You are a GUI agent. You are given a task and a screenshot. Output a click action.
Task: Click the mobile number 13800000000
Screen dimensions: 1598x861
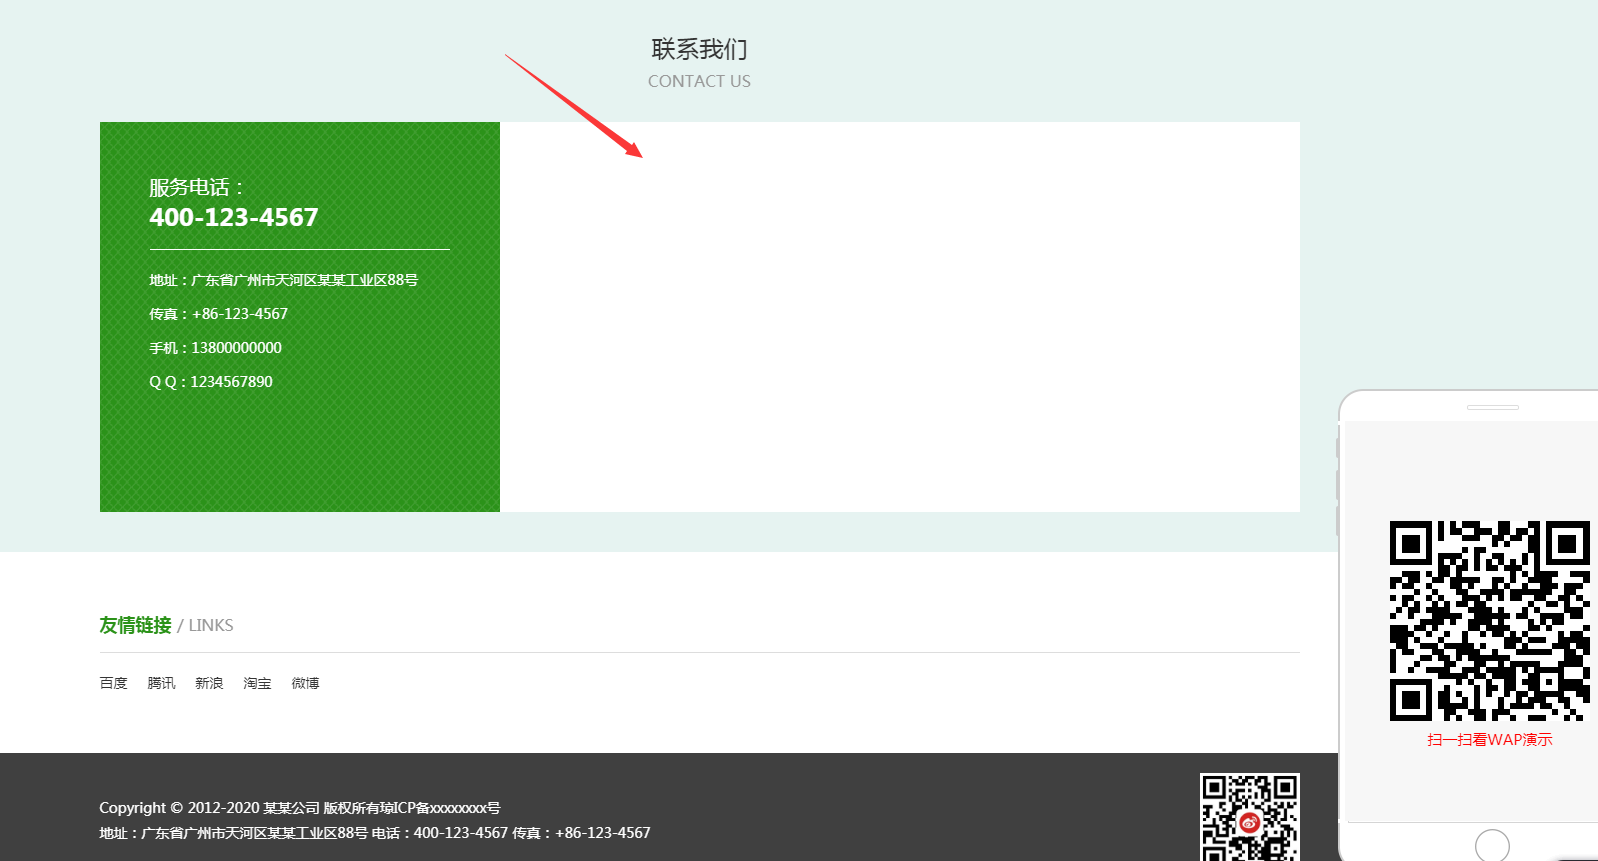pyautogui.click(x=236, y=348)
